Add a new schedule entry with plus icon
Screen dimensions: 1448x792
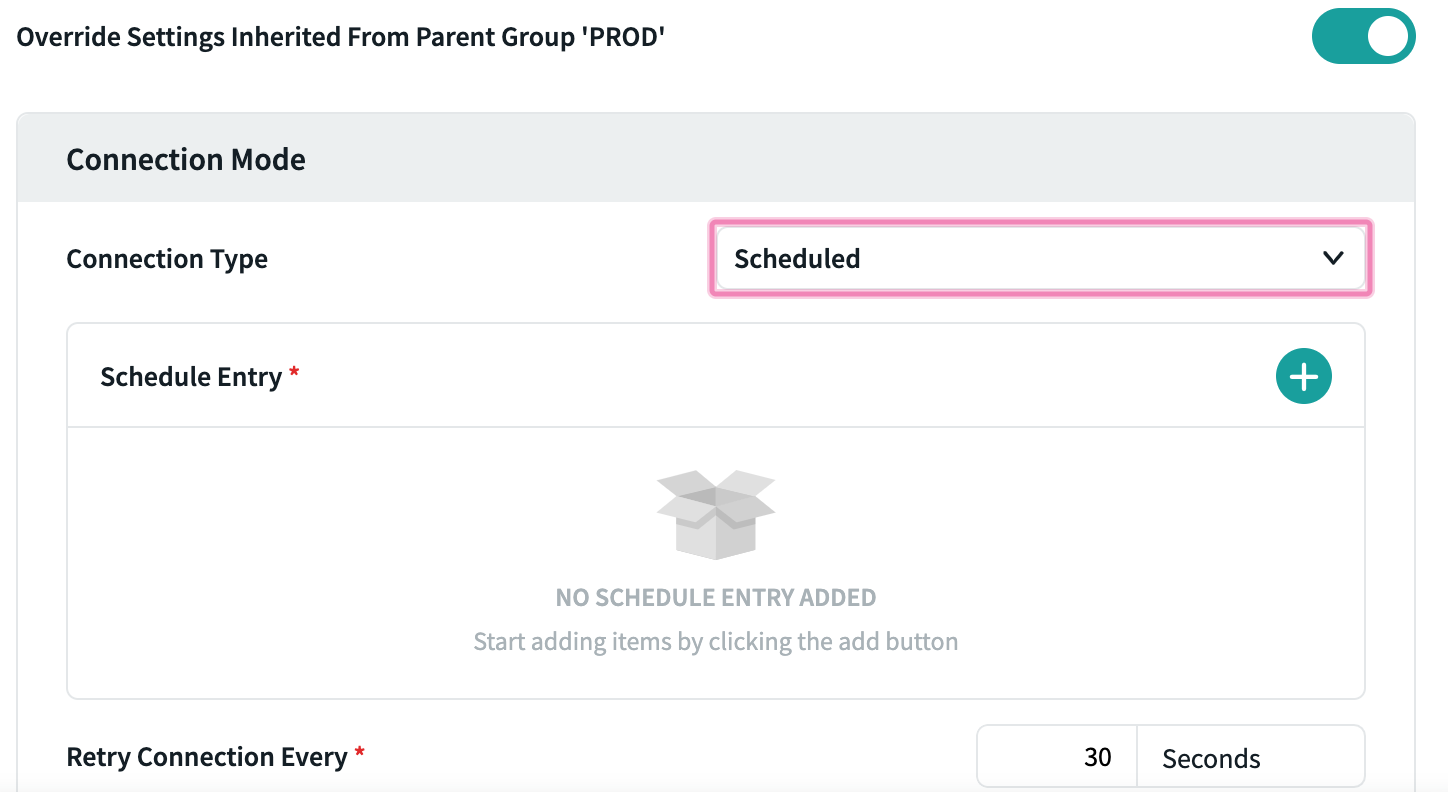[x=1303, y=377]
